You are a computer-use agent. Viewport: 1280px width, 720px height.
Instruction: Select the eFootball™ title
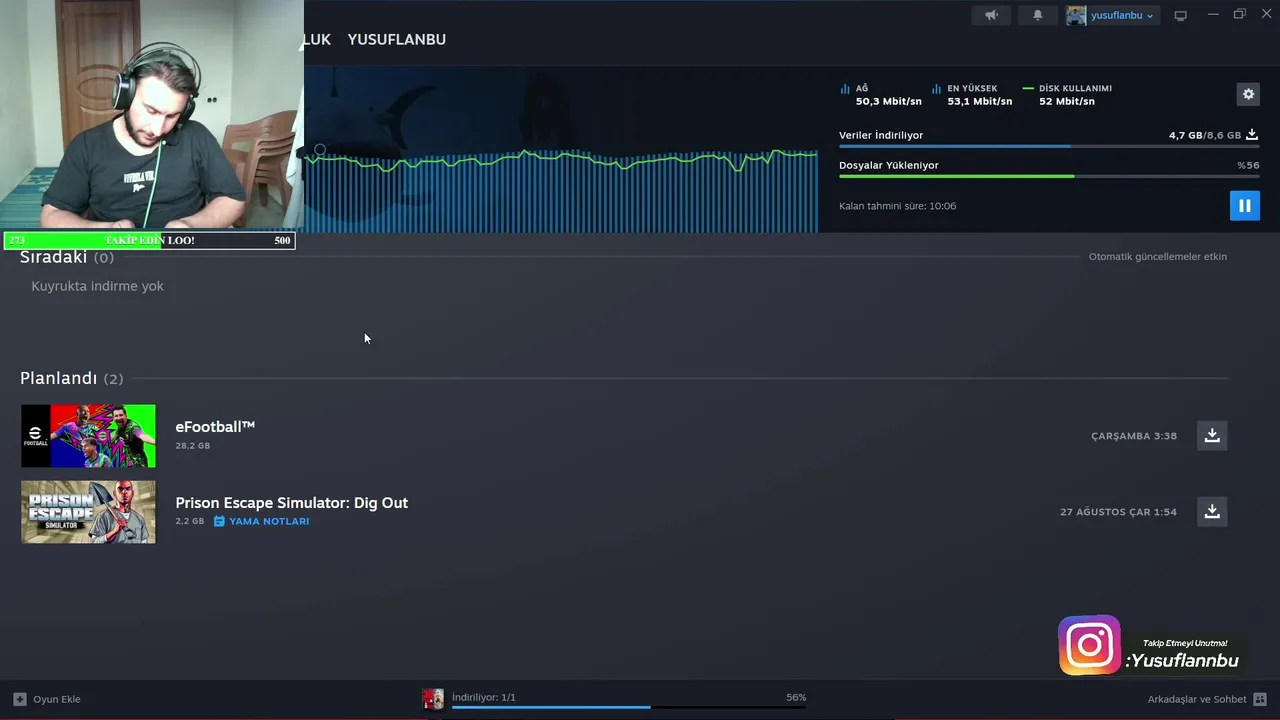pos(215,426)
